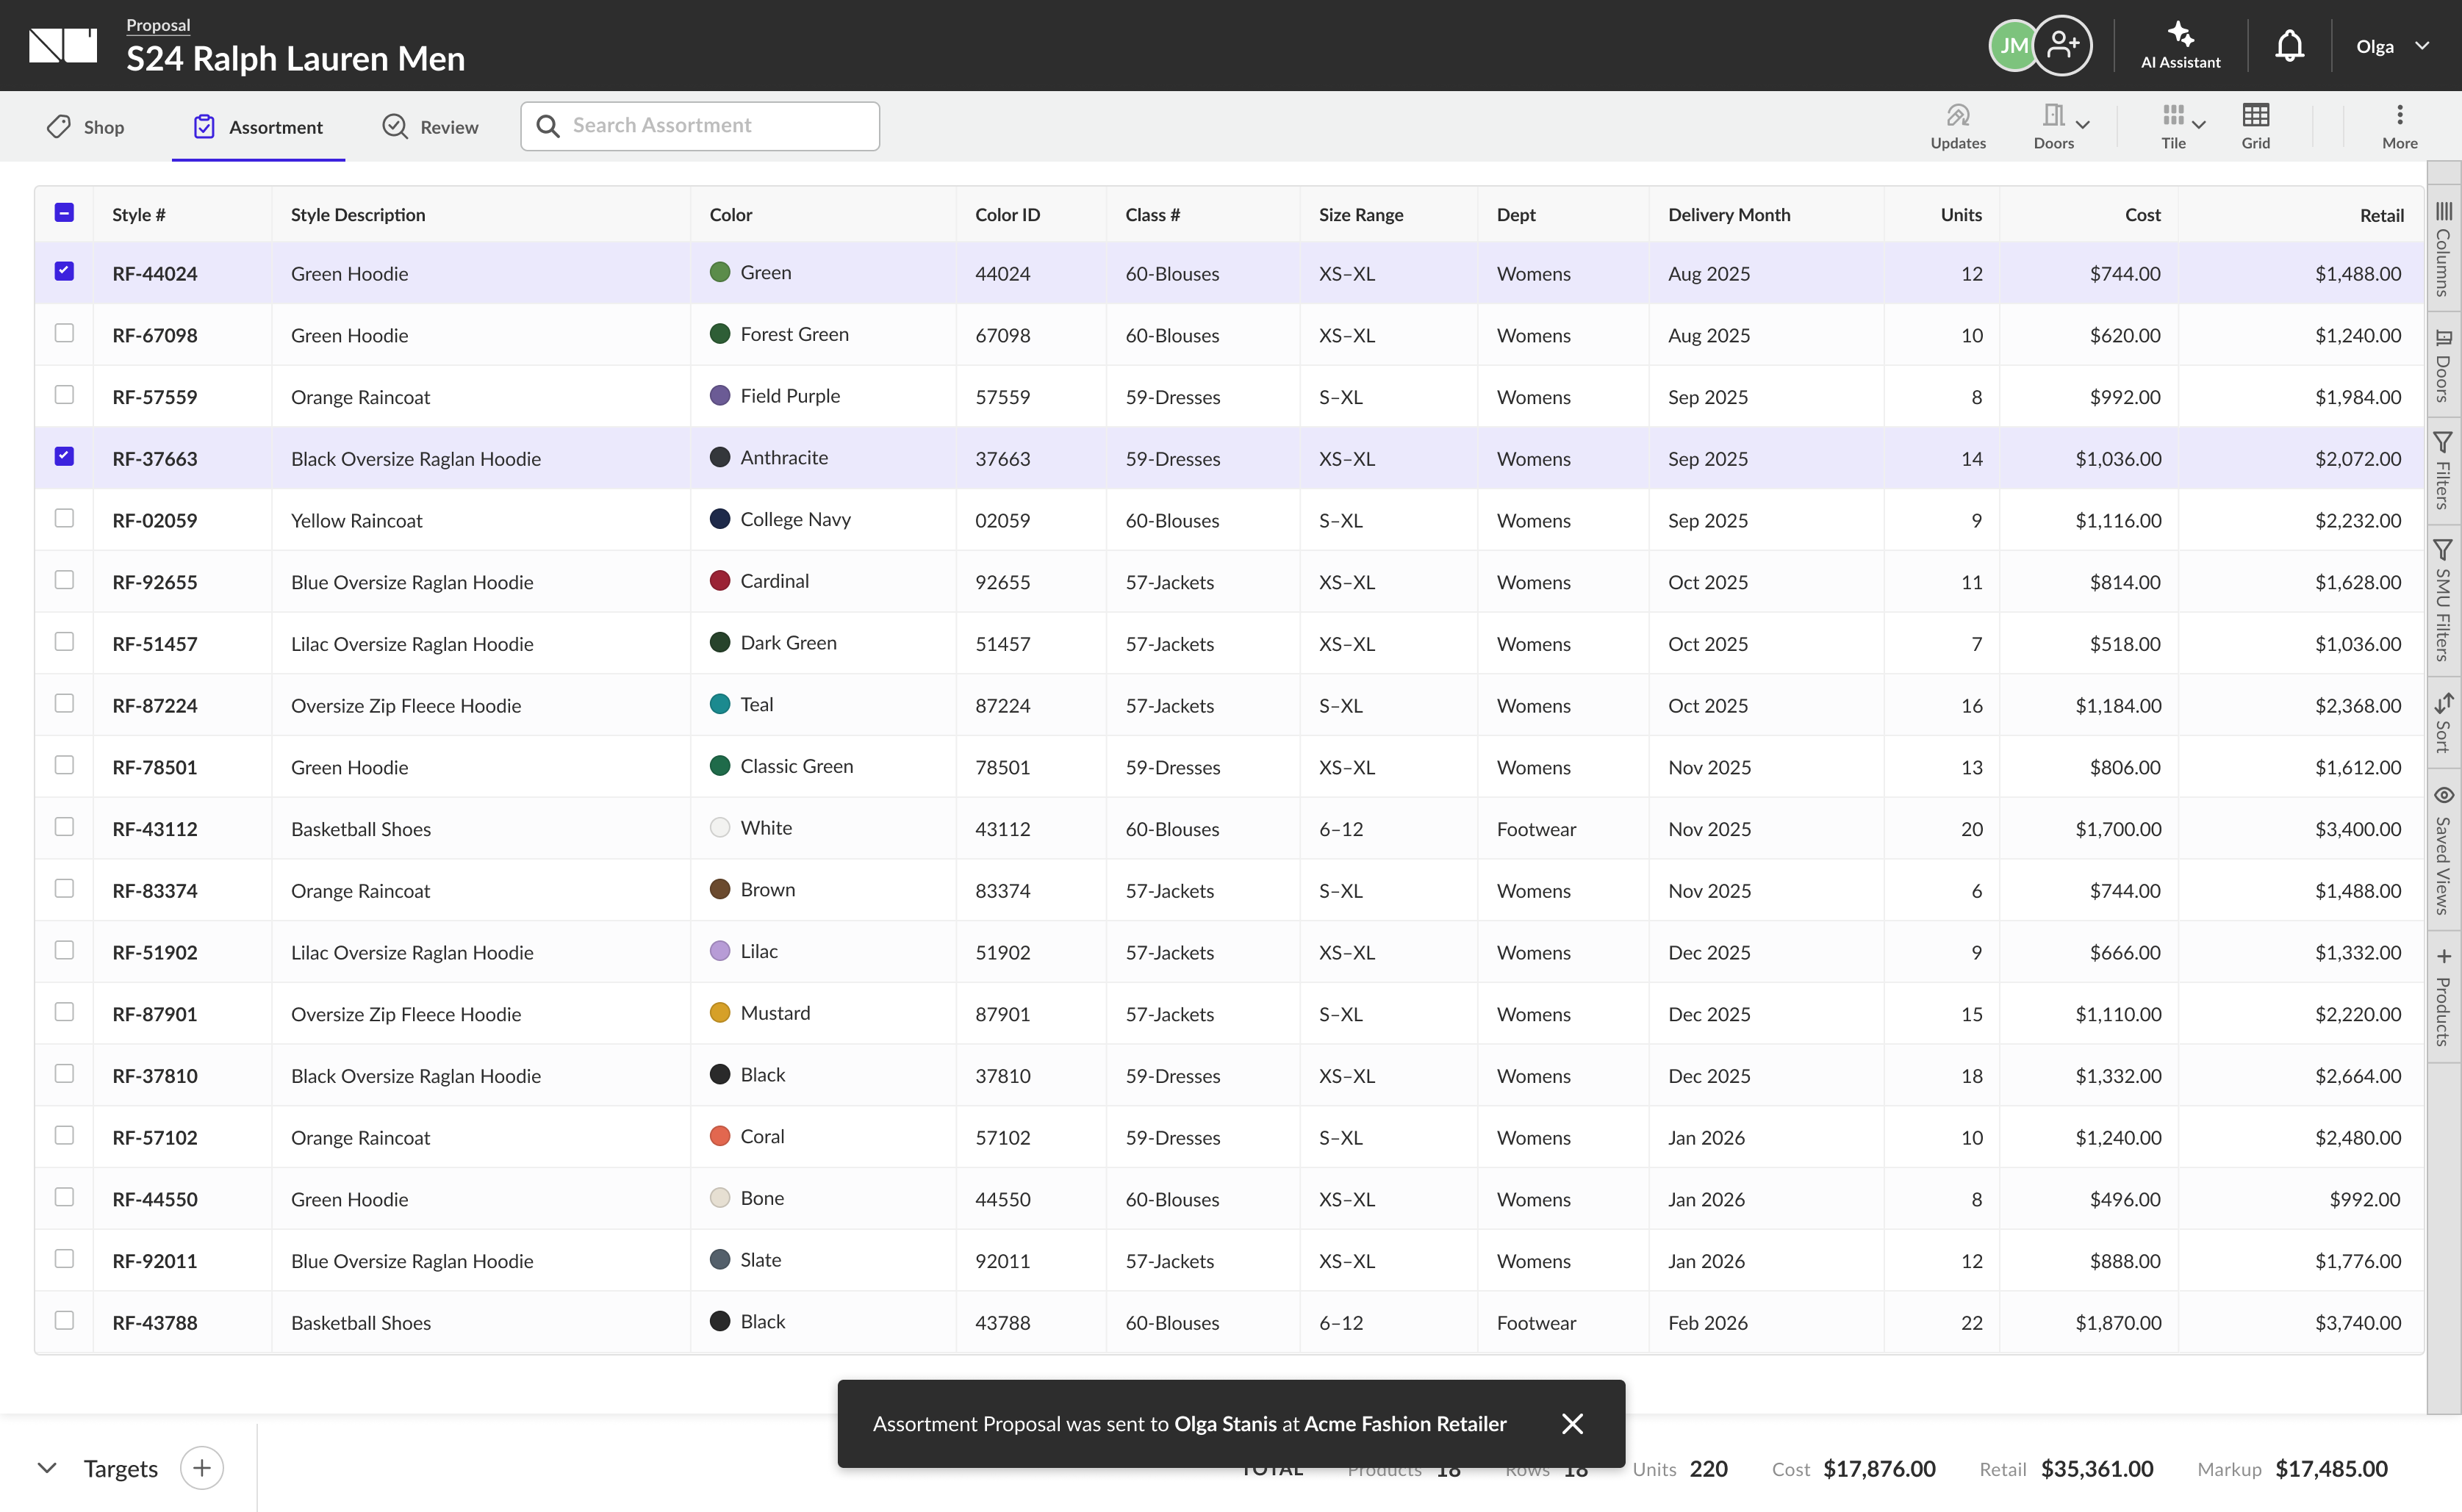Collapse the Targets section chevron
This screenshot has height=1512, width=2462.
(x=46, y=1468)
